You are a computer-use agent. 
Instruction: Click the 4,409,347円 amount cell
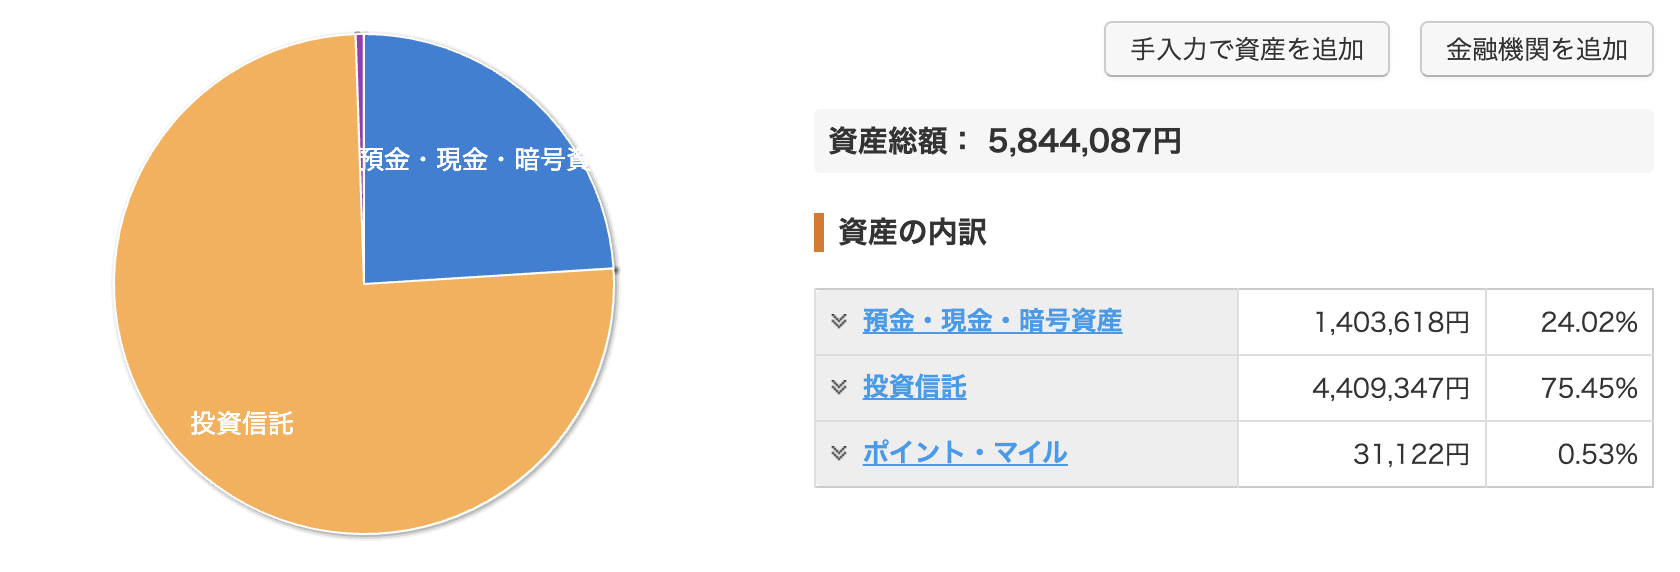pyautogui.click(x=1390, y=388)
